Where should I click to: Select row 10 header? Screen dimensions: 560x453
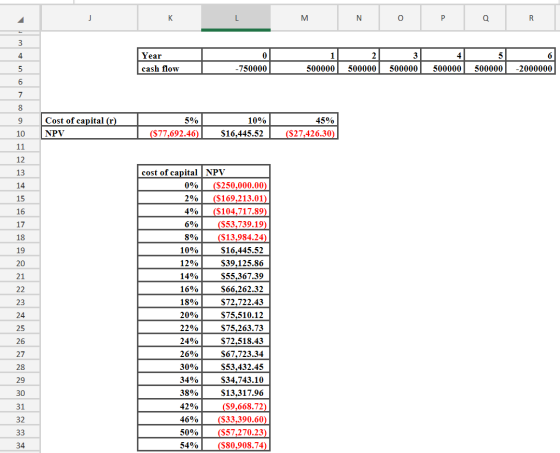click(x=20, y=134)
